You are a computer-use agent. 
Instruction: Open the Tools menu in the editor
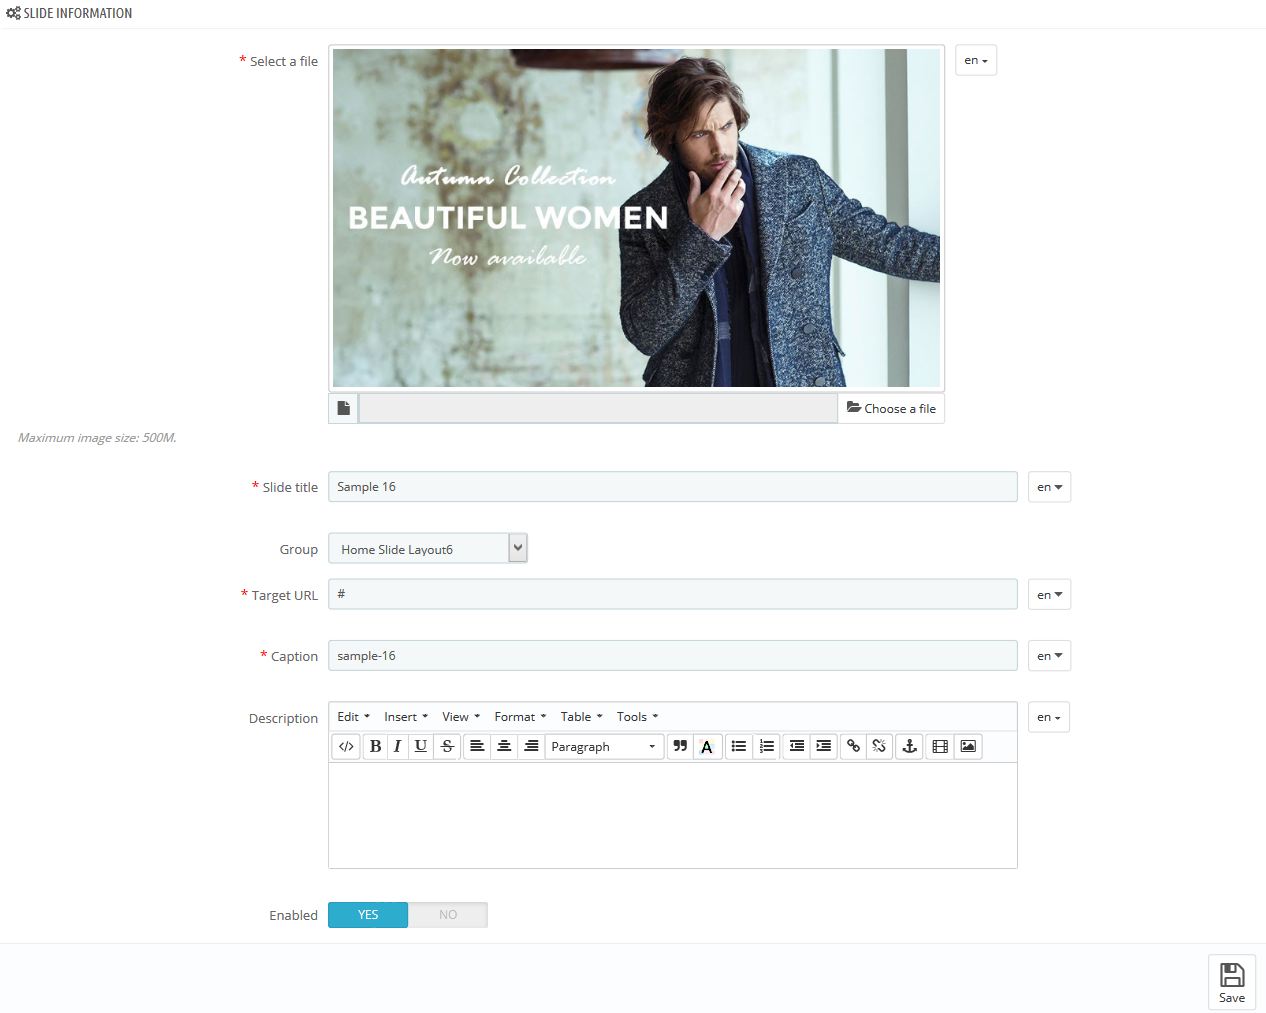point(637,717)
